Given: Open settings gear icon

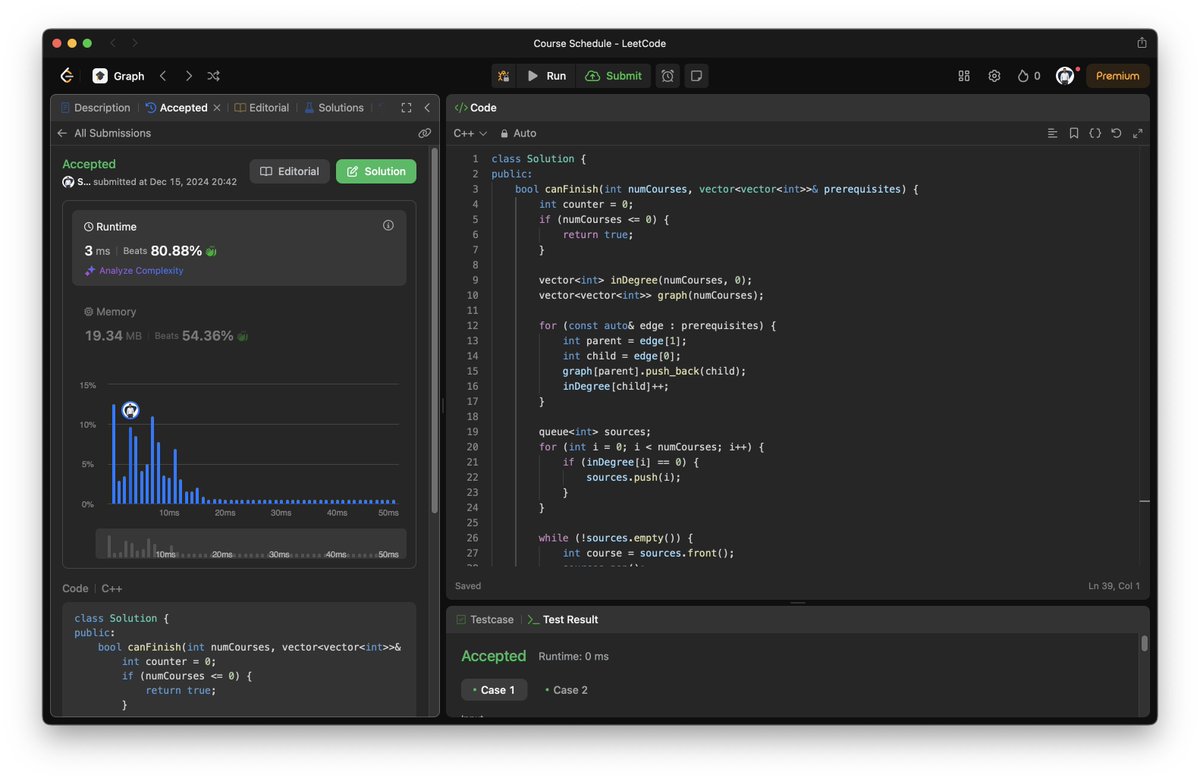Looking at the screenshot, I should point(994,76).
